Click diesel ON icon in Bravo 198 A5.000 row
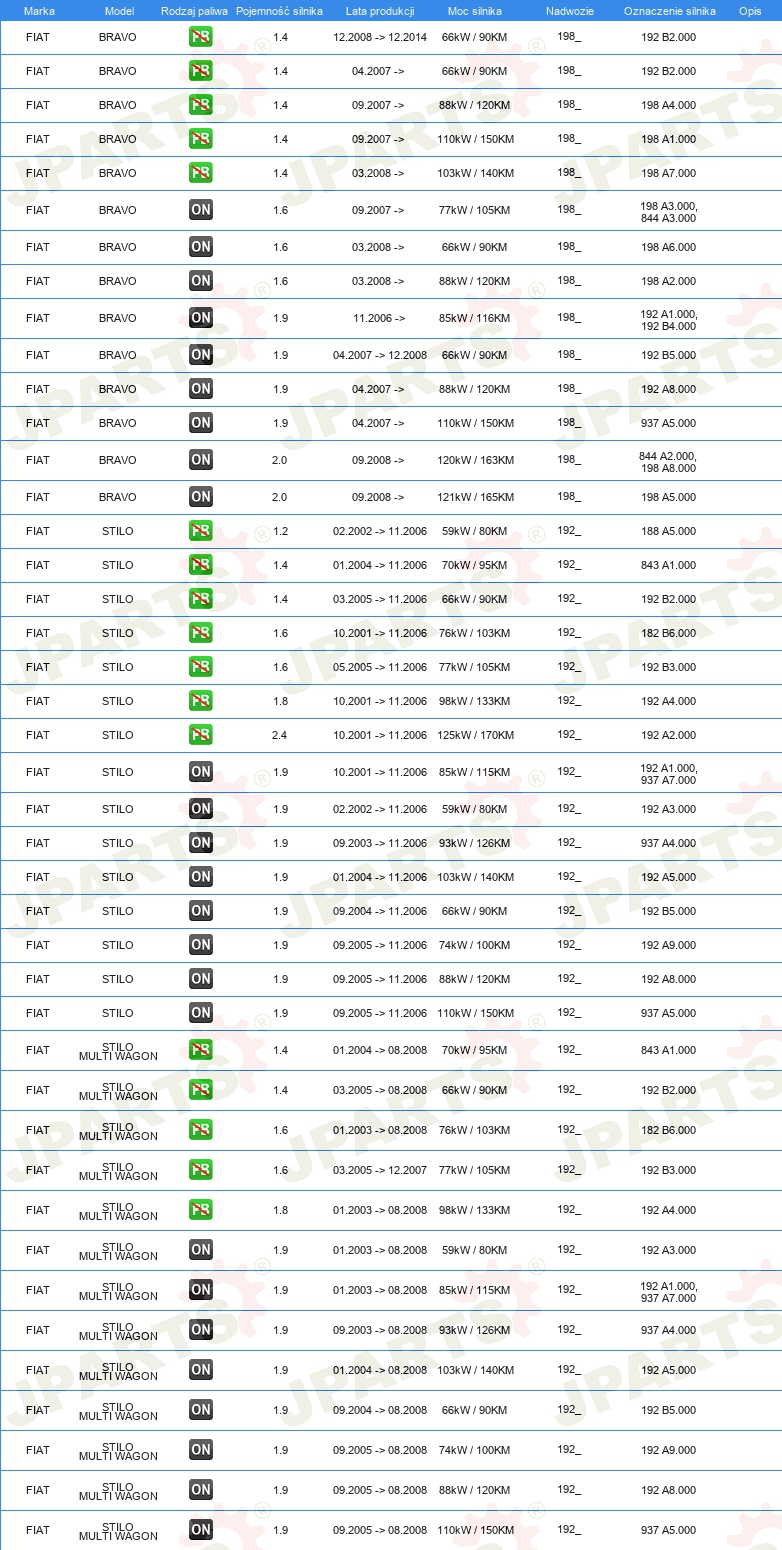782x1550 pixels. click(x=201, y=497)
